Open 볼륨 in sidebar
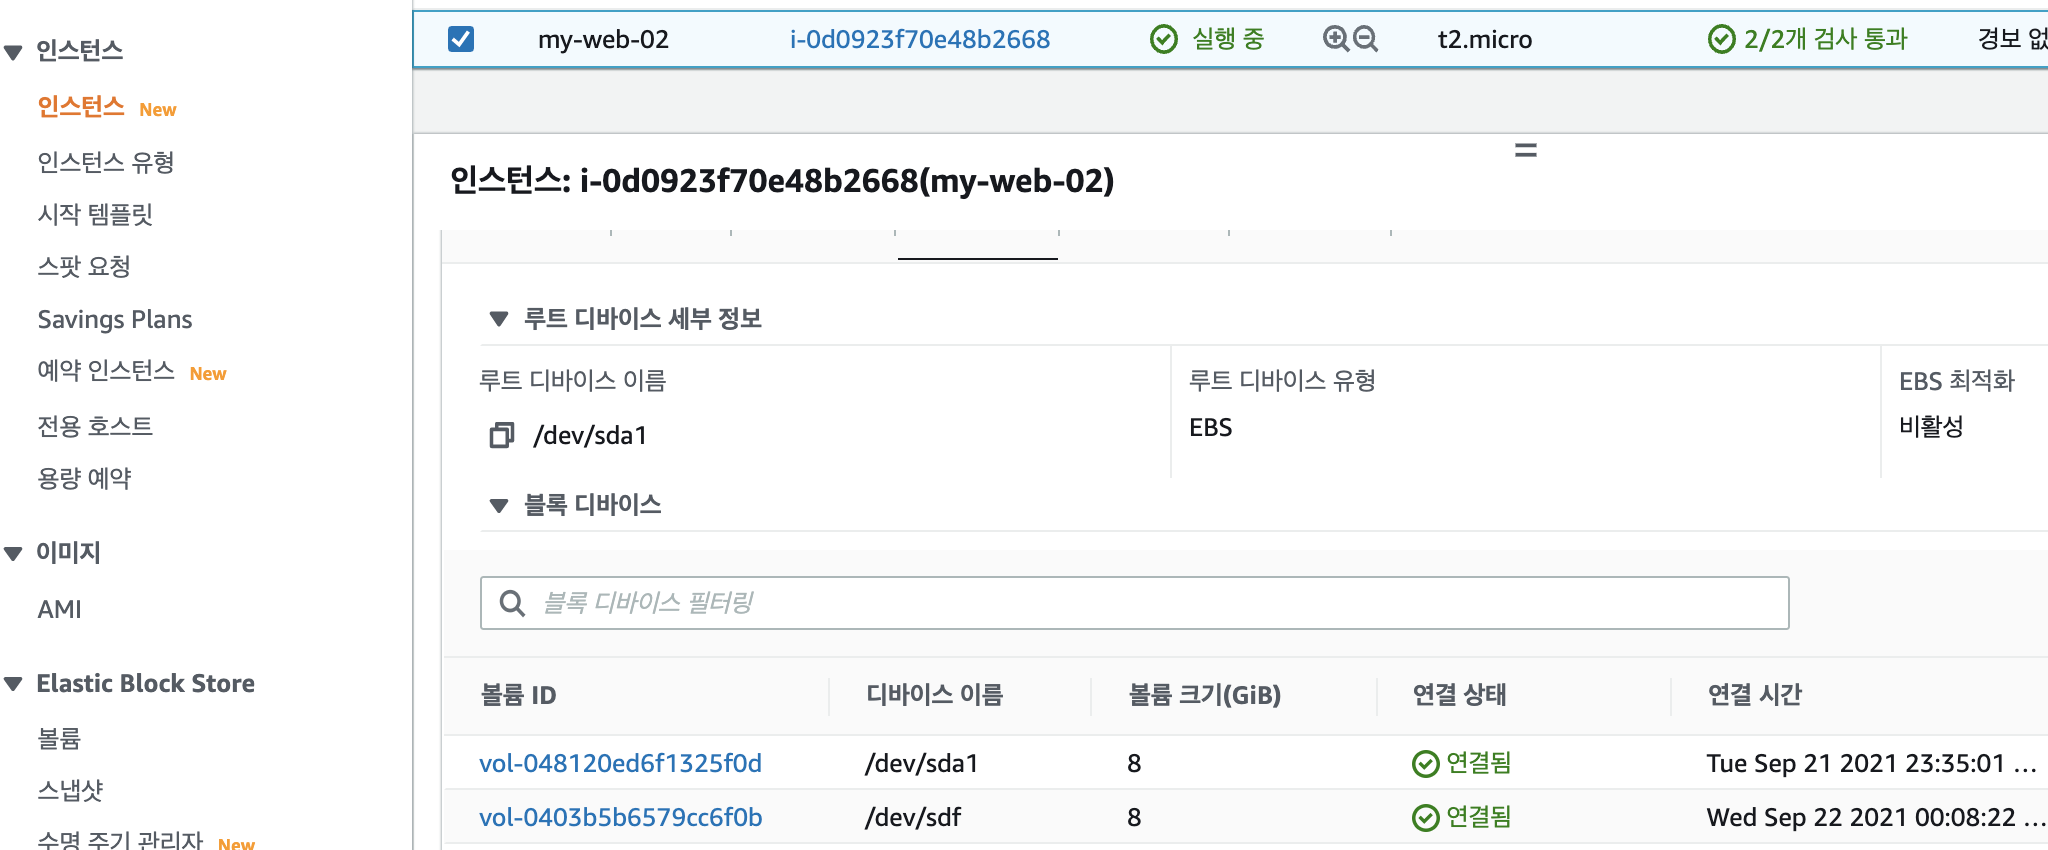The image size is (2048, 850). pos(59,738)
